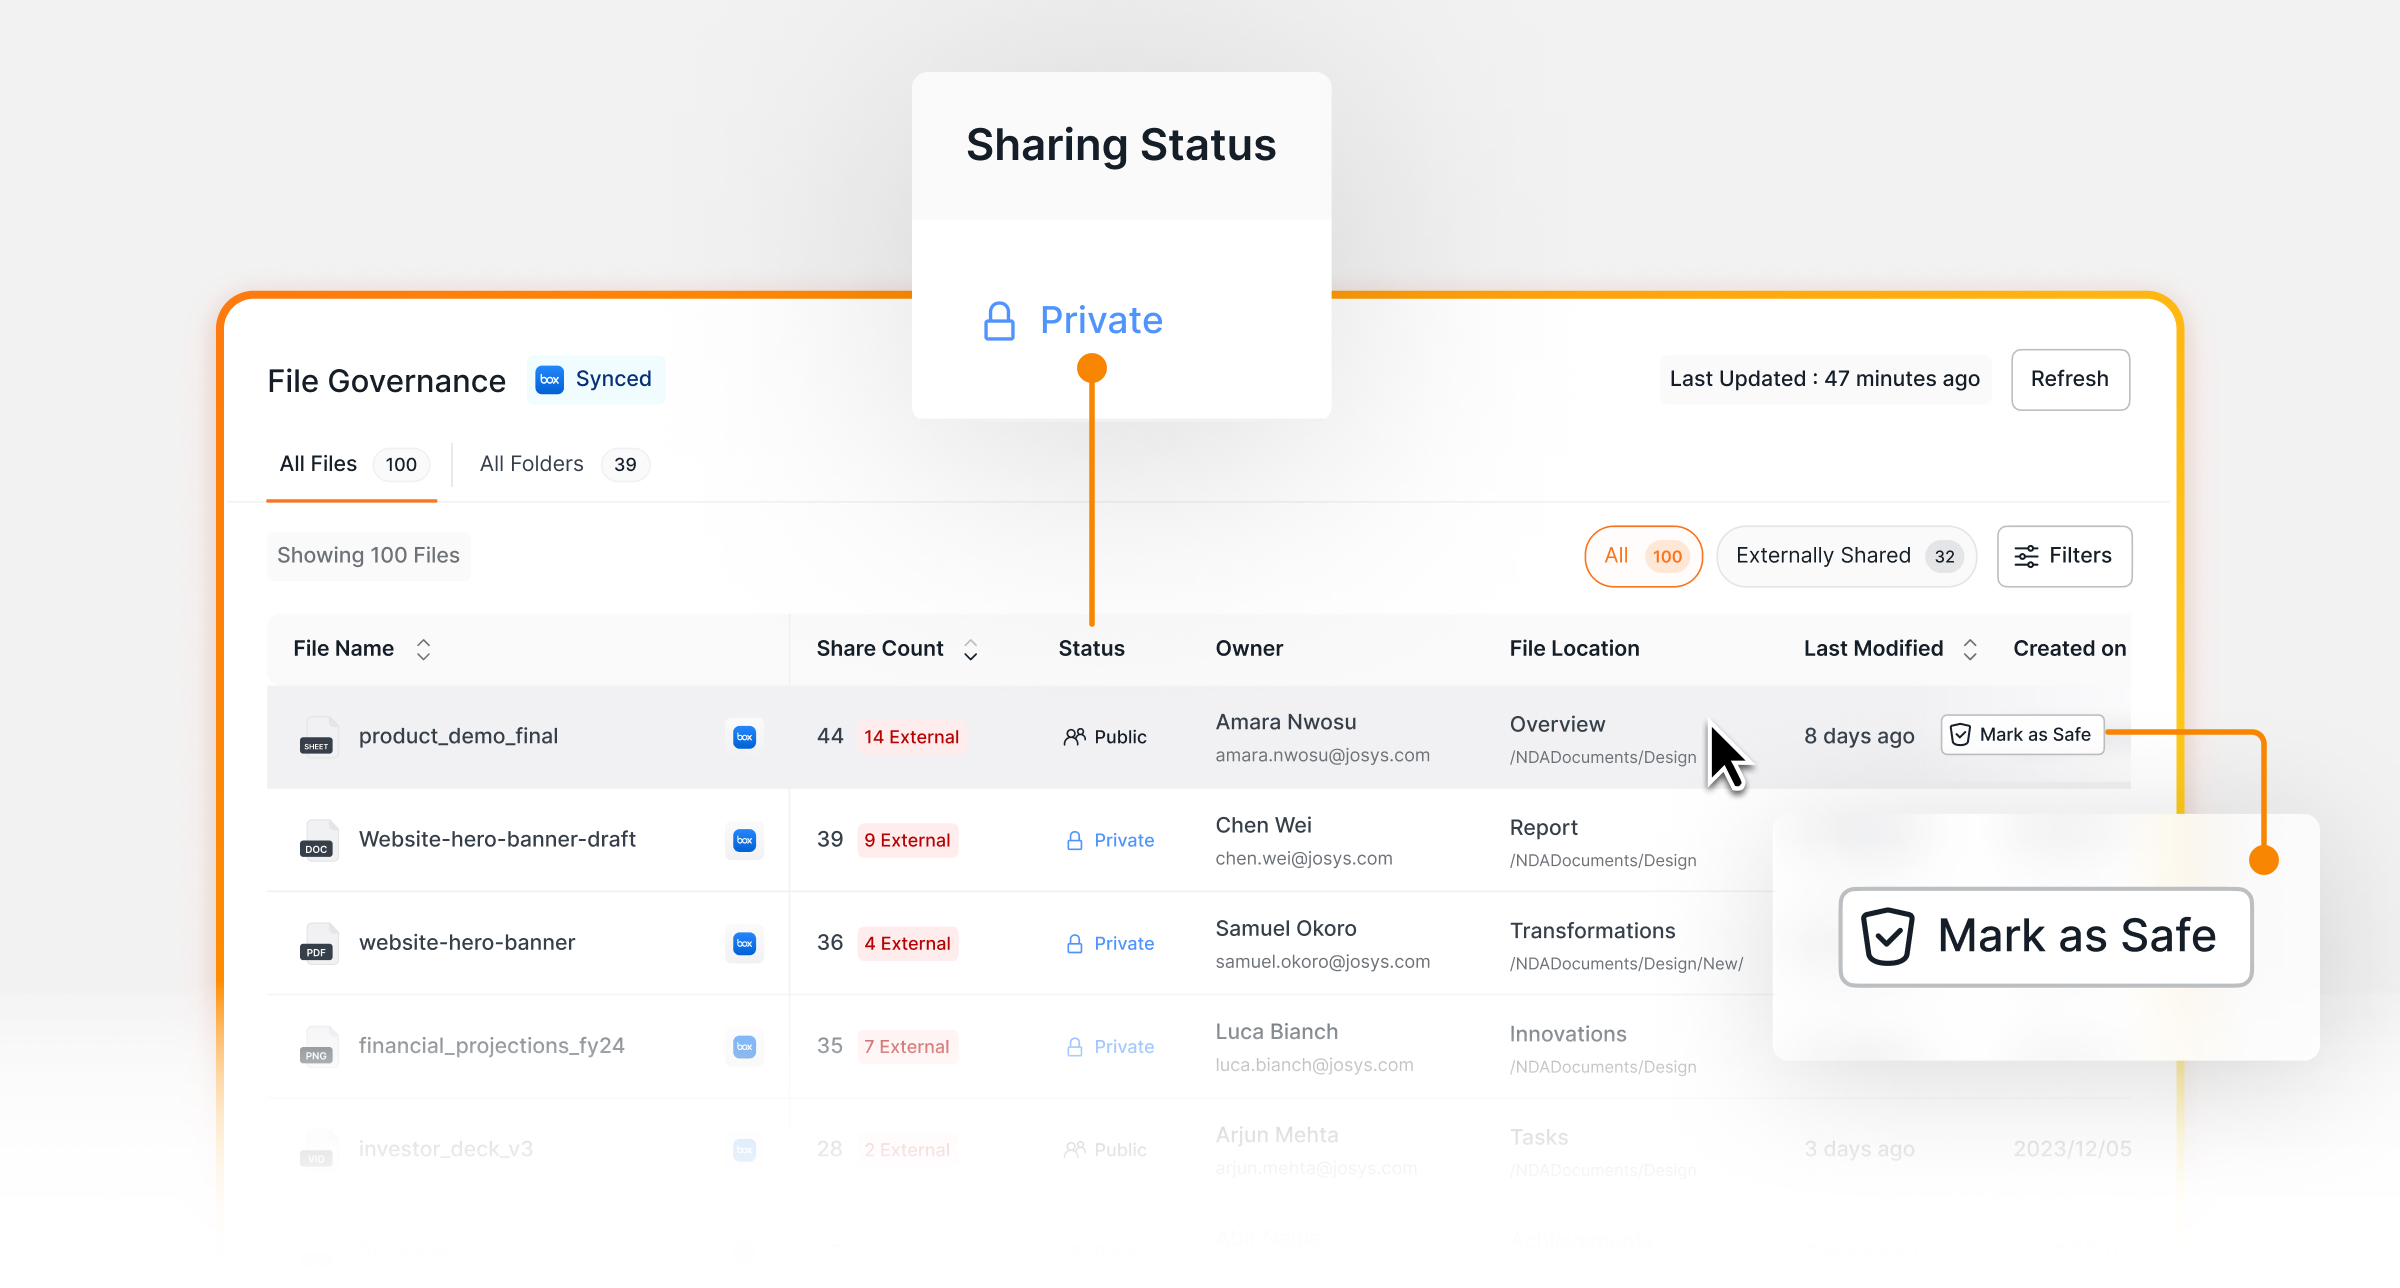Viewport: 2400px width, 1288px height.
Task: Click SHEET file icon for product_demo_final
Action: pyautogui.click(x=317, y=737)
